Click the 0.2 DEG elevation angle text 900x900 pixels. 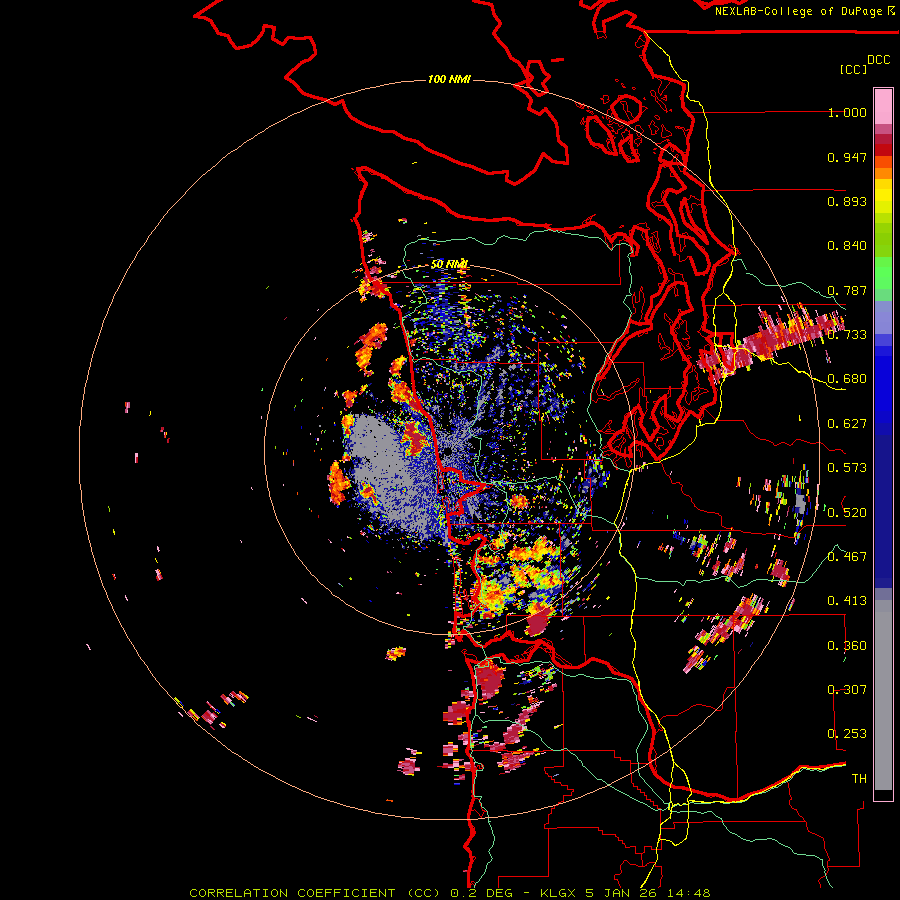481,893
